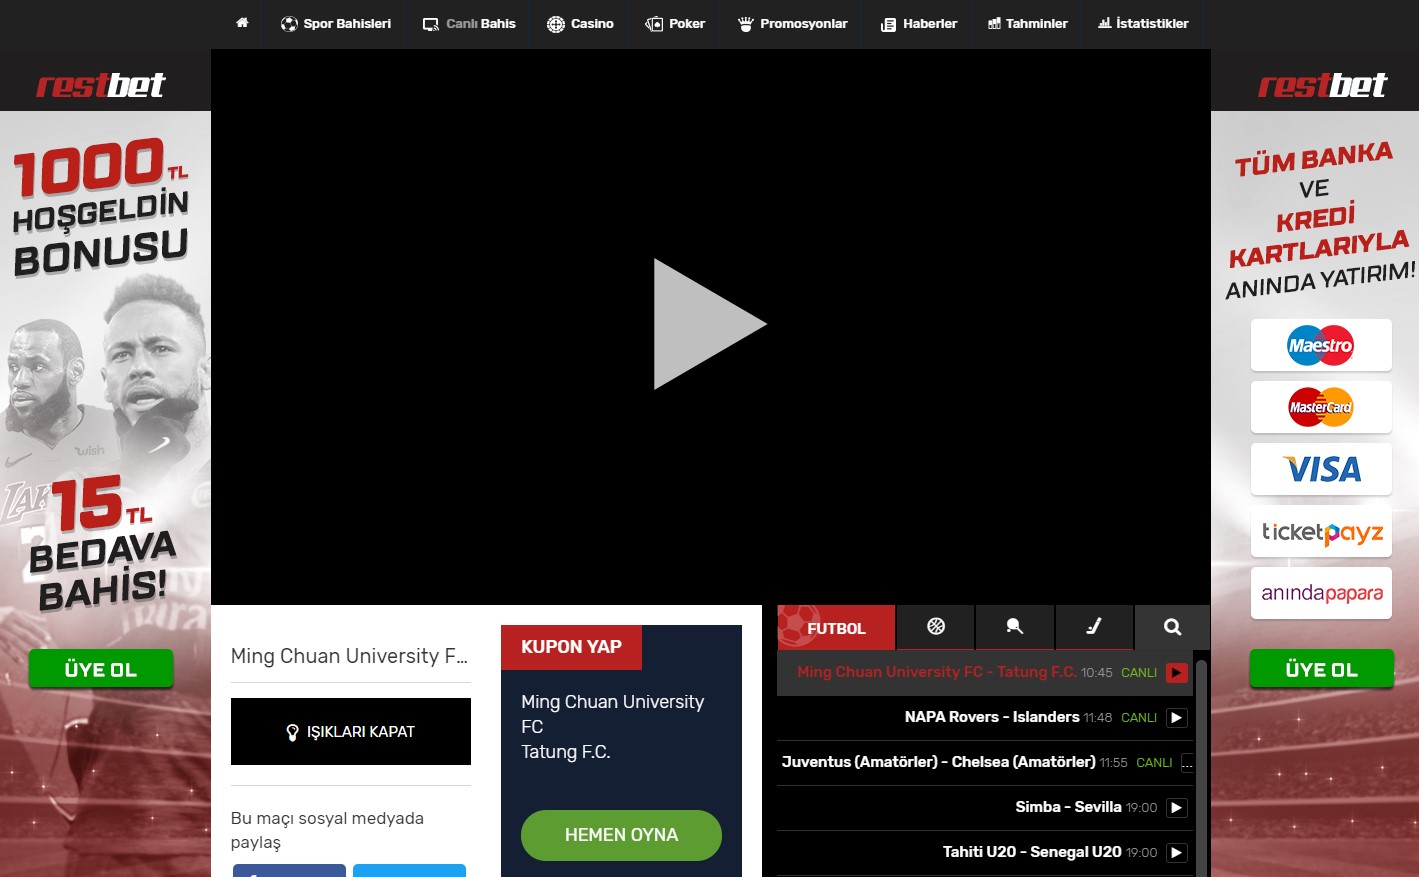Start the video with center play button
Image resolution: width=1419 pixels, height=877 pixels.
coord(708,324)
